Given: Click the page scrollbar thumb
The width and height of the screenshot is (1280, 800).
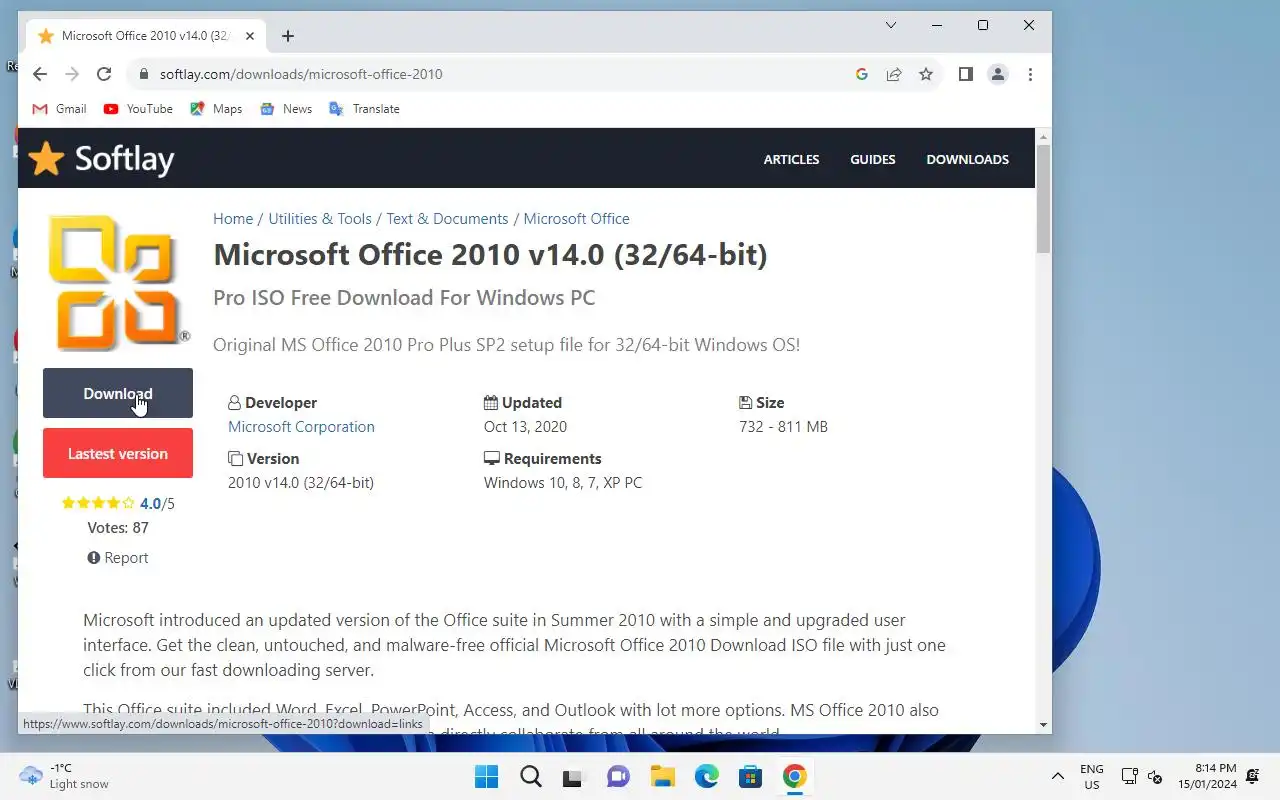Looking at the screenshot, I should pyautogui.click(x=1043, y=198).
